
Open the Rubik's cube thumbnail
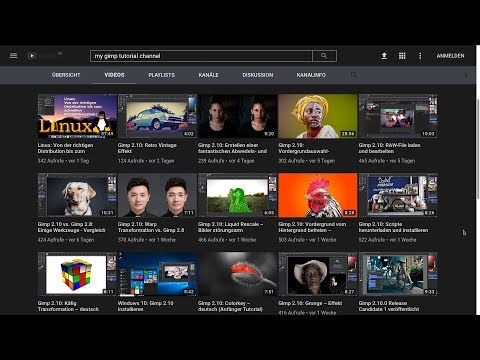click(77, 274)
